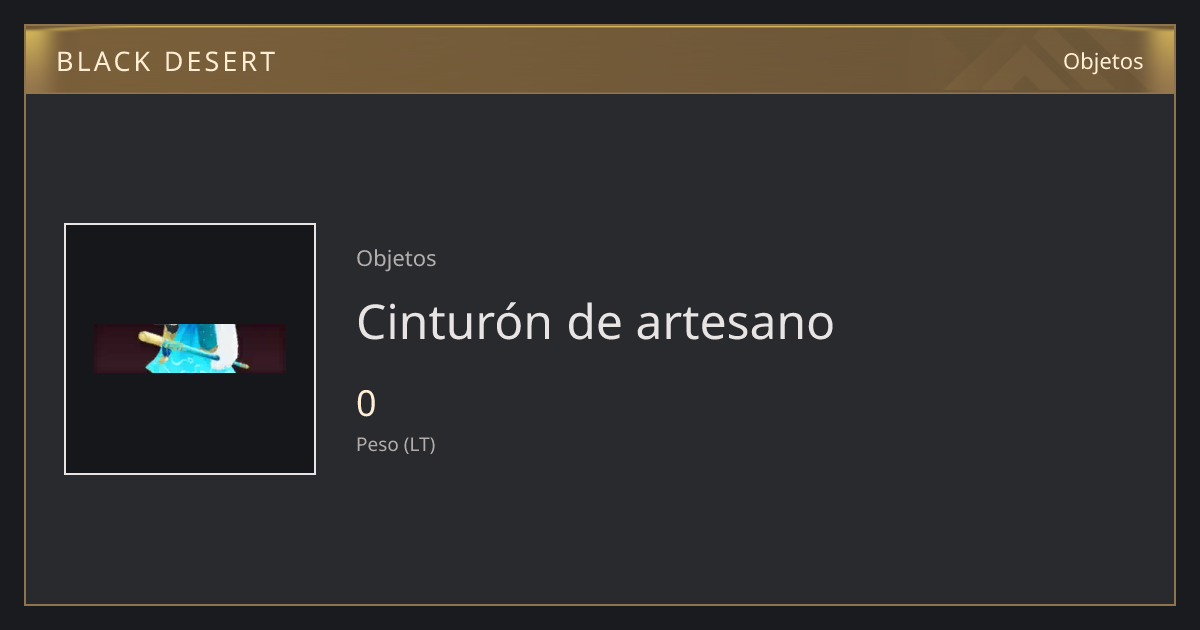Screen dimensions: 1200x630
Task: Click the Peso (LT) label
Action: [396, 444]
